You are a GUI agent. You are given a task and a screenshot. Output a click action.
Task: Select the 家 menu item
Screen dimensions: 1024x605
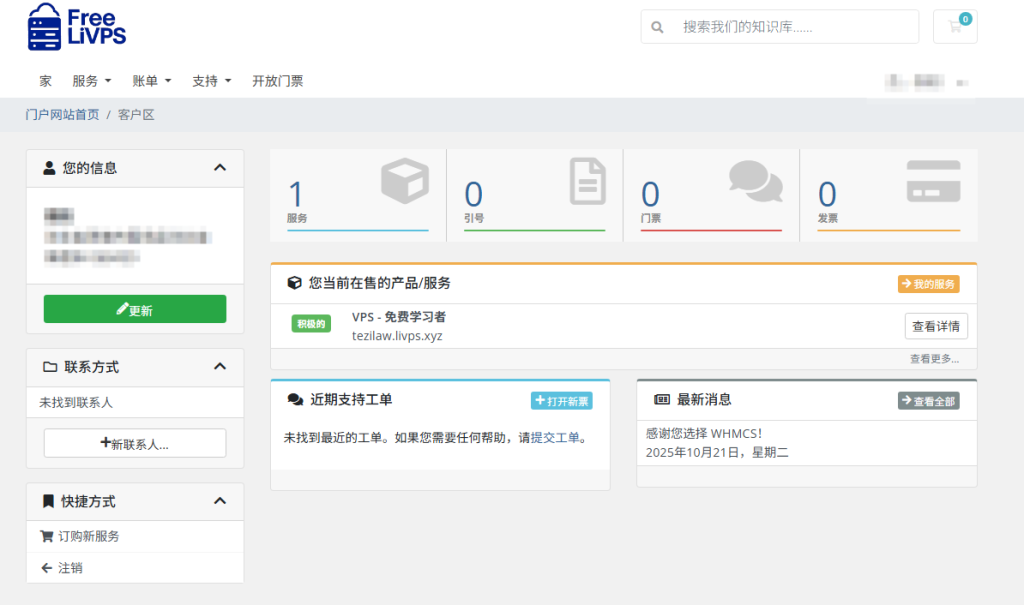tap(44, 80)
